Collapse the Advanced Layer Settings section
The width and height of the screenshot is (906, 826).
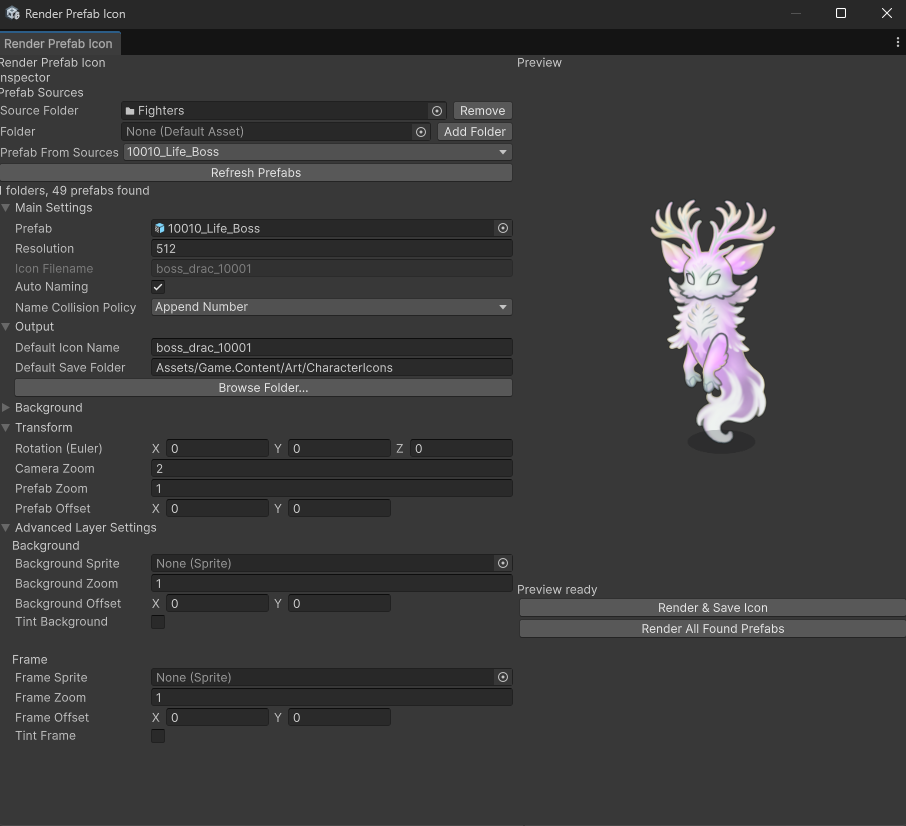tap(6, 527)
